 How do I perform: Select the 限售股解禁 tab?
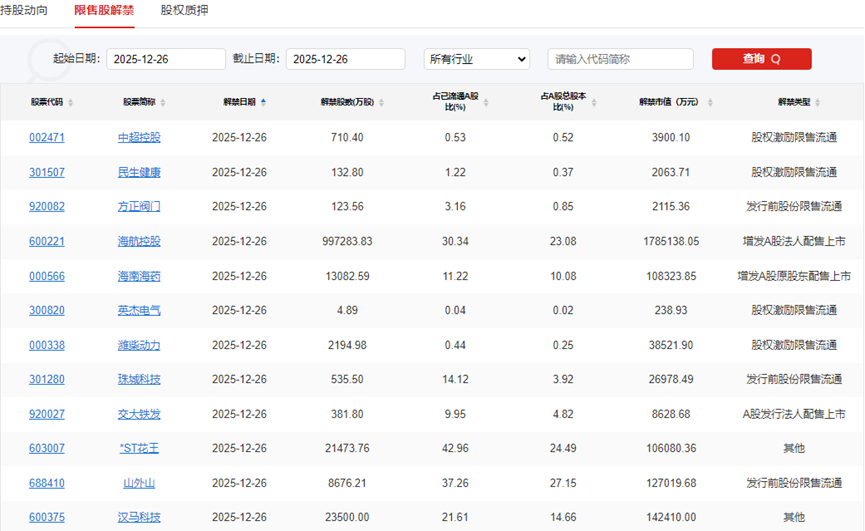(x=104, y=9)
